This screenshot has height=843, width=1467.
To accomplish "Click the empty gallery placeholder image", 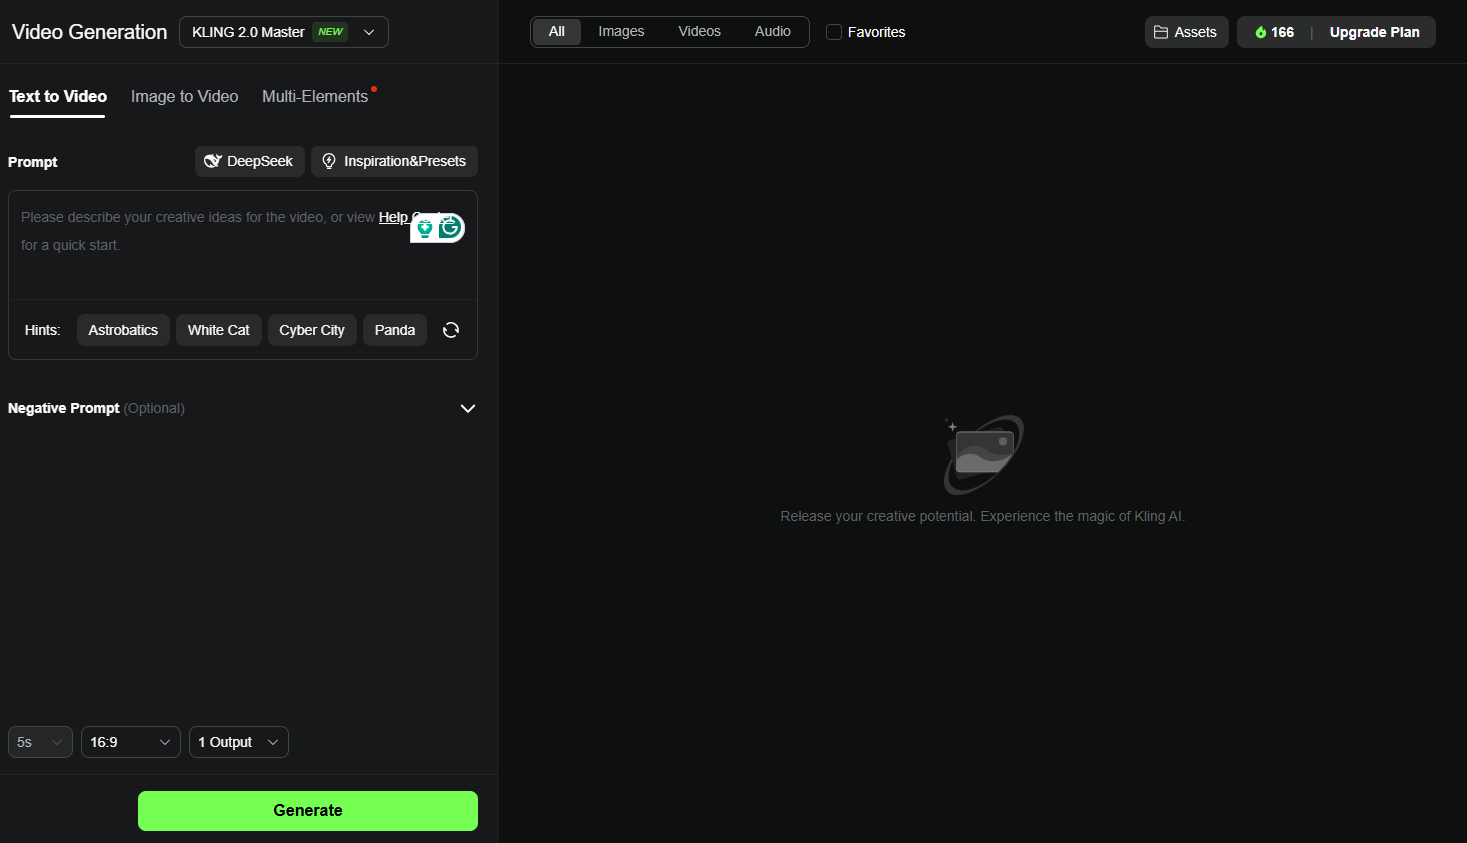I will 983,454.
